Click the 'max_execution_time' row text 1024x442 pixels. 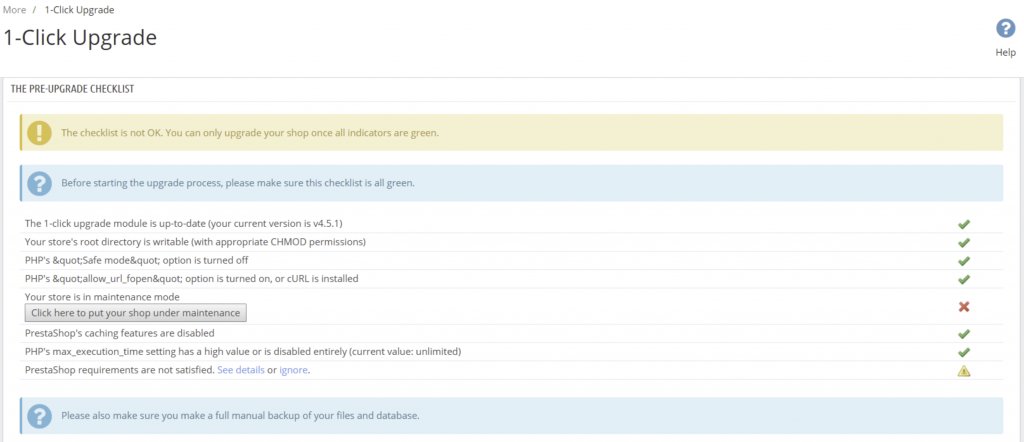[x=243, y=352]
